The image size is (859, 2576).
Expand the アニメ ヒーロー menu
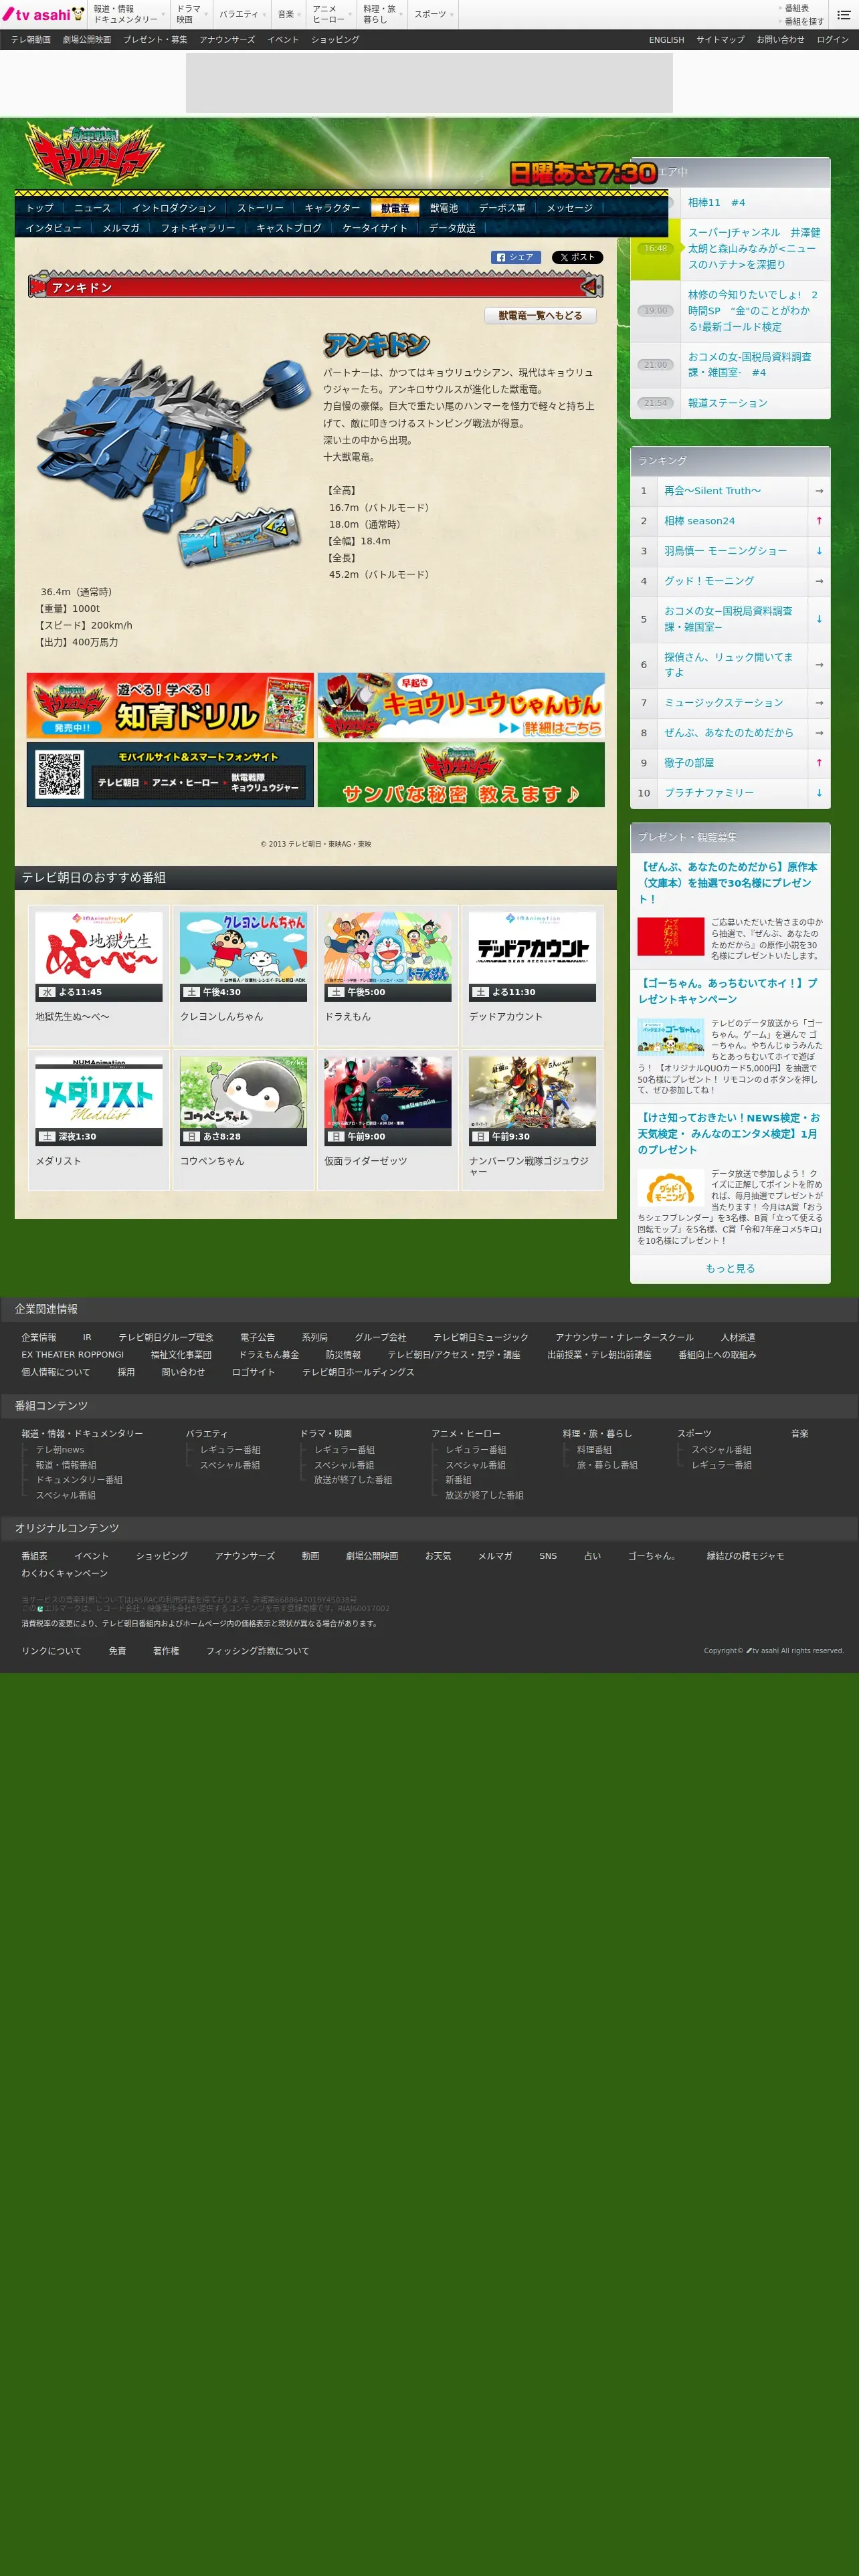(331, 14)
